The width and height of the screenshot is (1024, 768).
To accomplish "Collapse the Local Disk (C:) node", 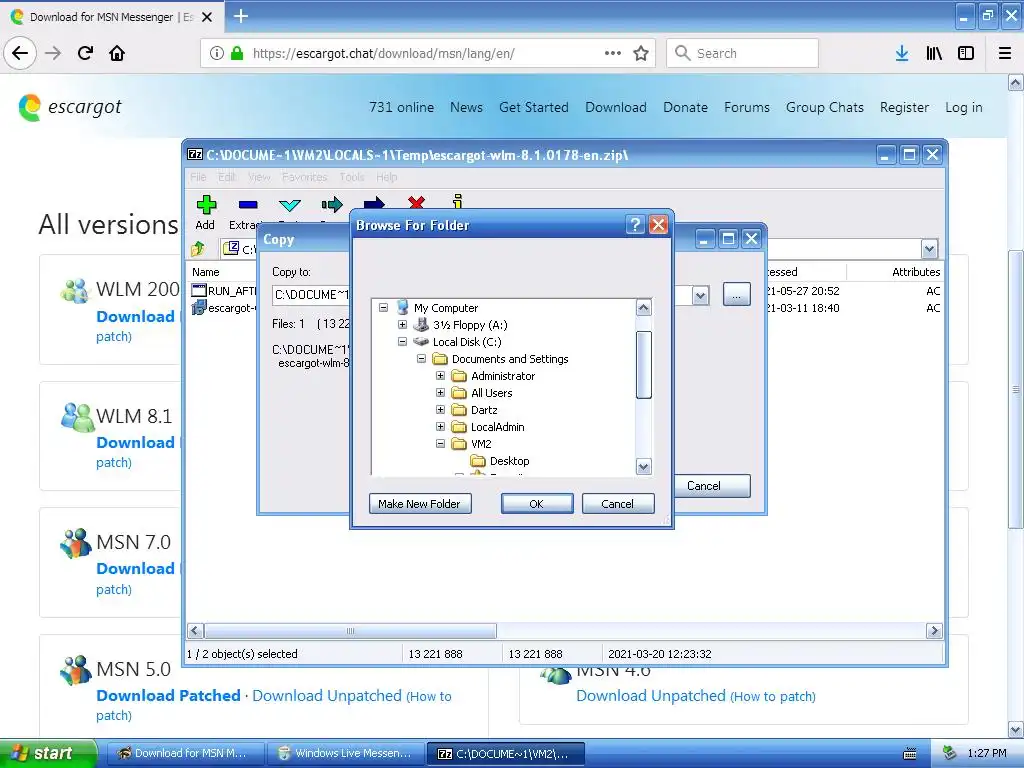I will pyautogui.click(x=402, y=341).
